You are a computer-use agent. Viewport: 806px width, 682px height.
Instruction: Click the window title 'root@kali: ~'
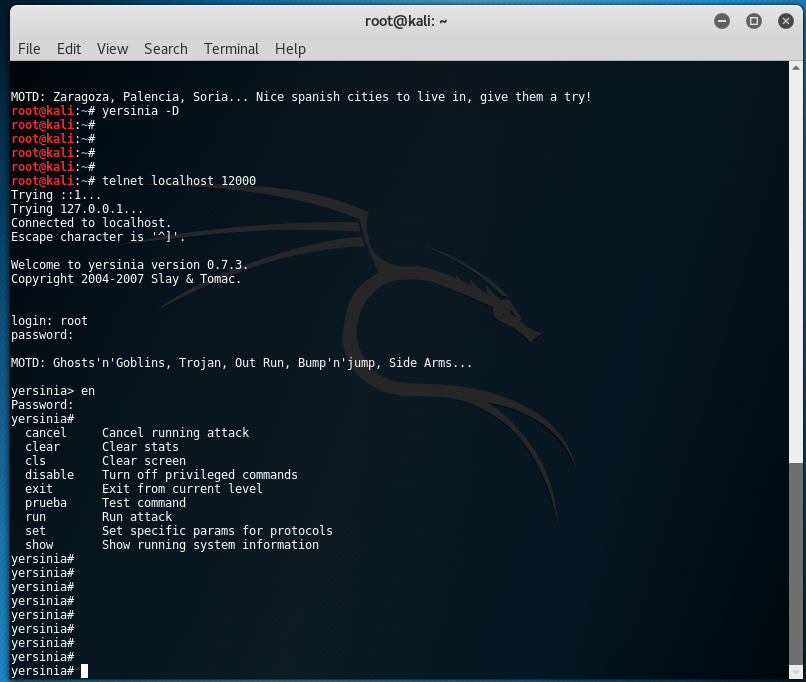406,21
